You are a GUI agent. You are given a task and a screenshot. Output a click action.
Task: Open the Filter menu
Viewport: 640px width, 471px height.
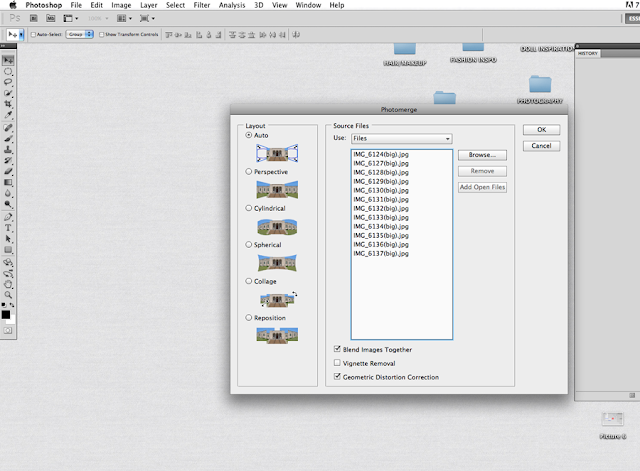pos(202,5)
